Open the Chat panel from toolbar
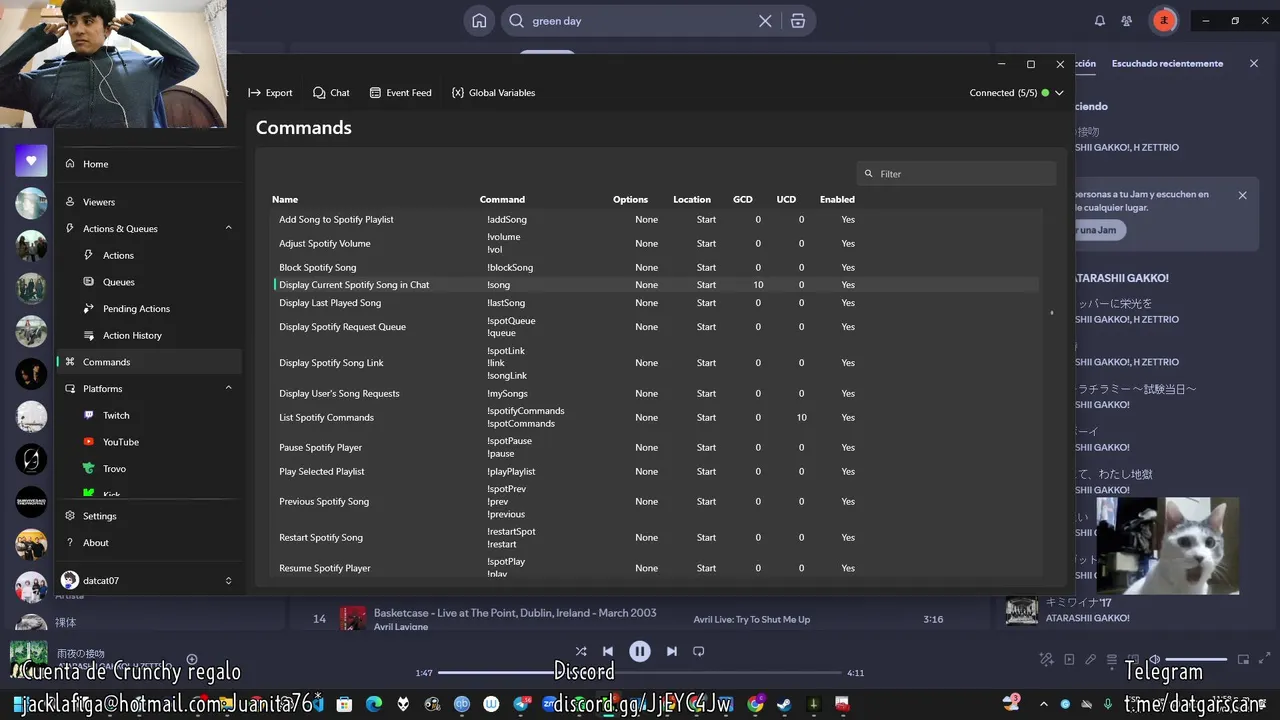Screen dimensions: 1280x720 331,92
